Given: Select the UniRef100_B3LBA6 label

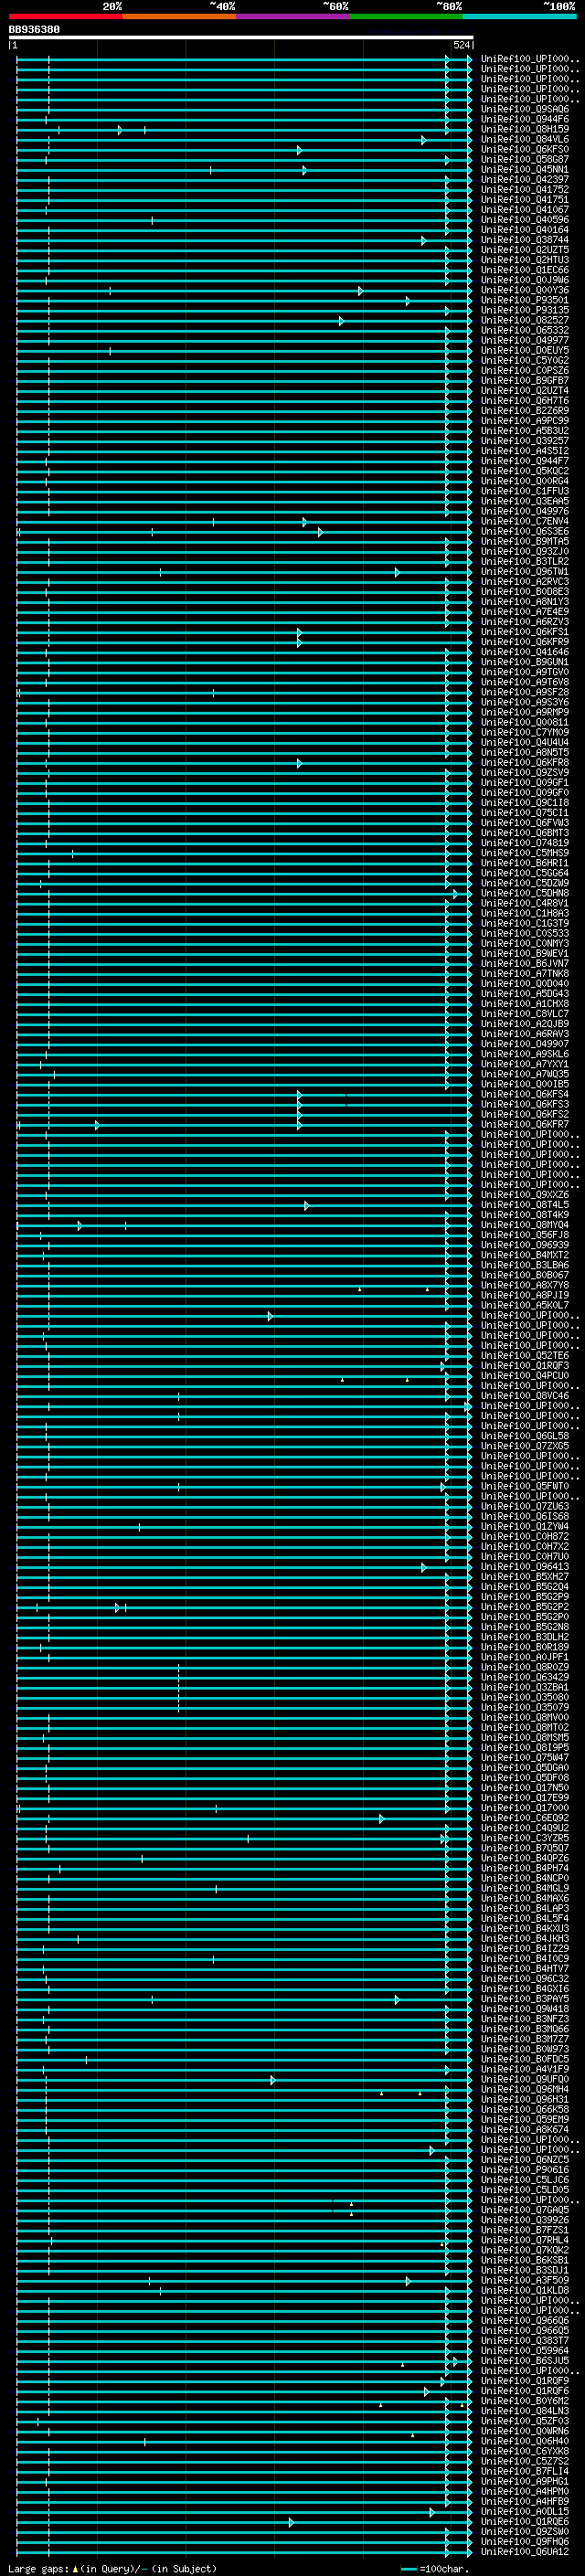Looking at the screenshot, I should [525, 1266].
